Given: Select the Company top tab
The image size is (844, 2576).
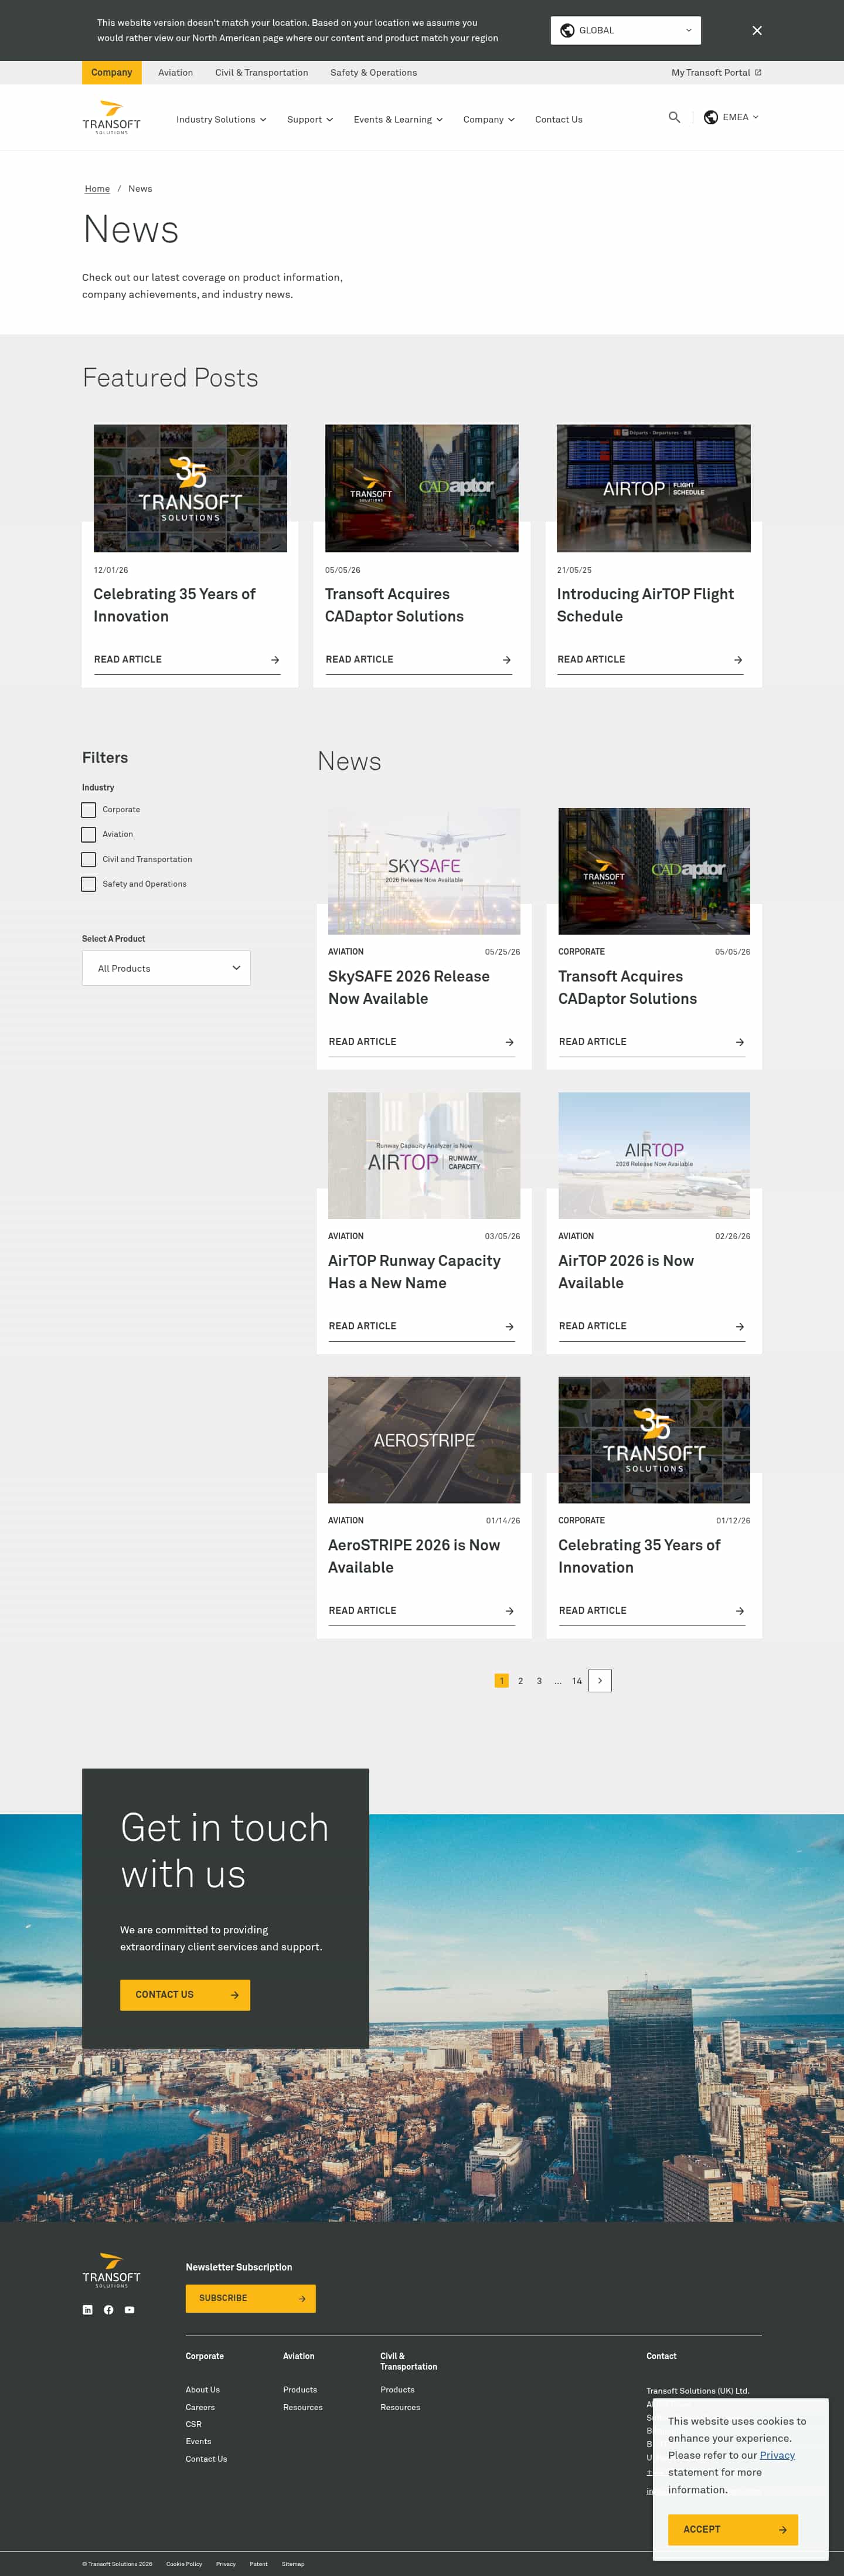Looking at the screenshot, I should click(111, 72).
